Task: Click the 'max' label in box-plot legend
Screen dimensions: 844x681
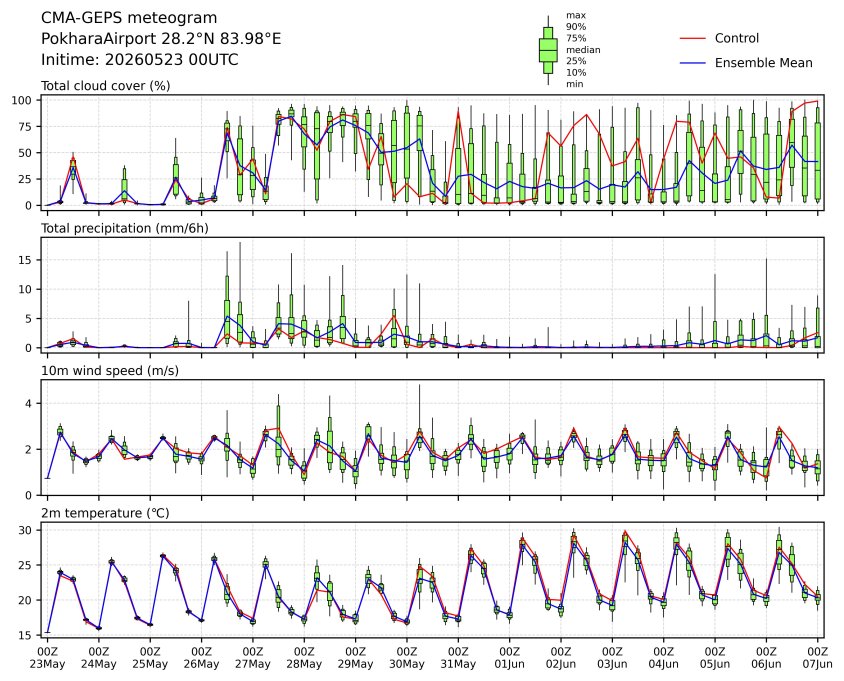Action: 576,16
